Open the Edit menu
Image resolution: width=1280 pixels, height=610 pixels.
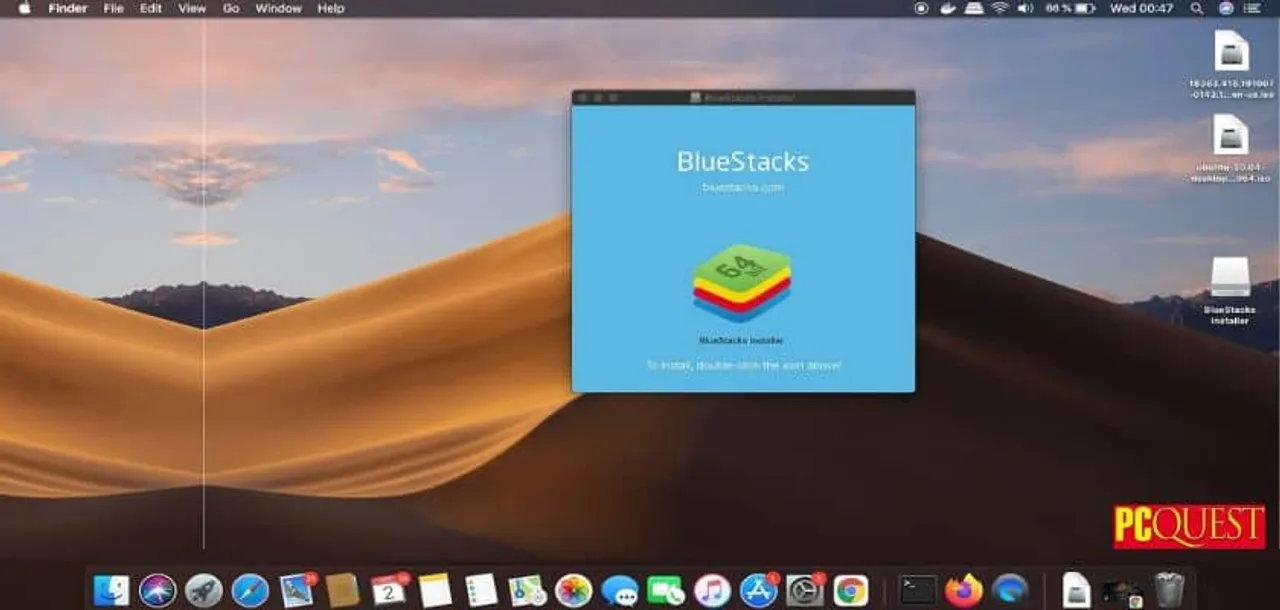[151, 8]
